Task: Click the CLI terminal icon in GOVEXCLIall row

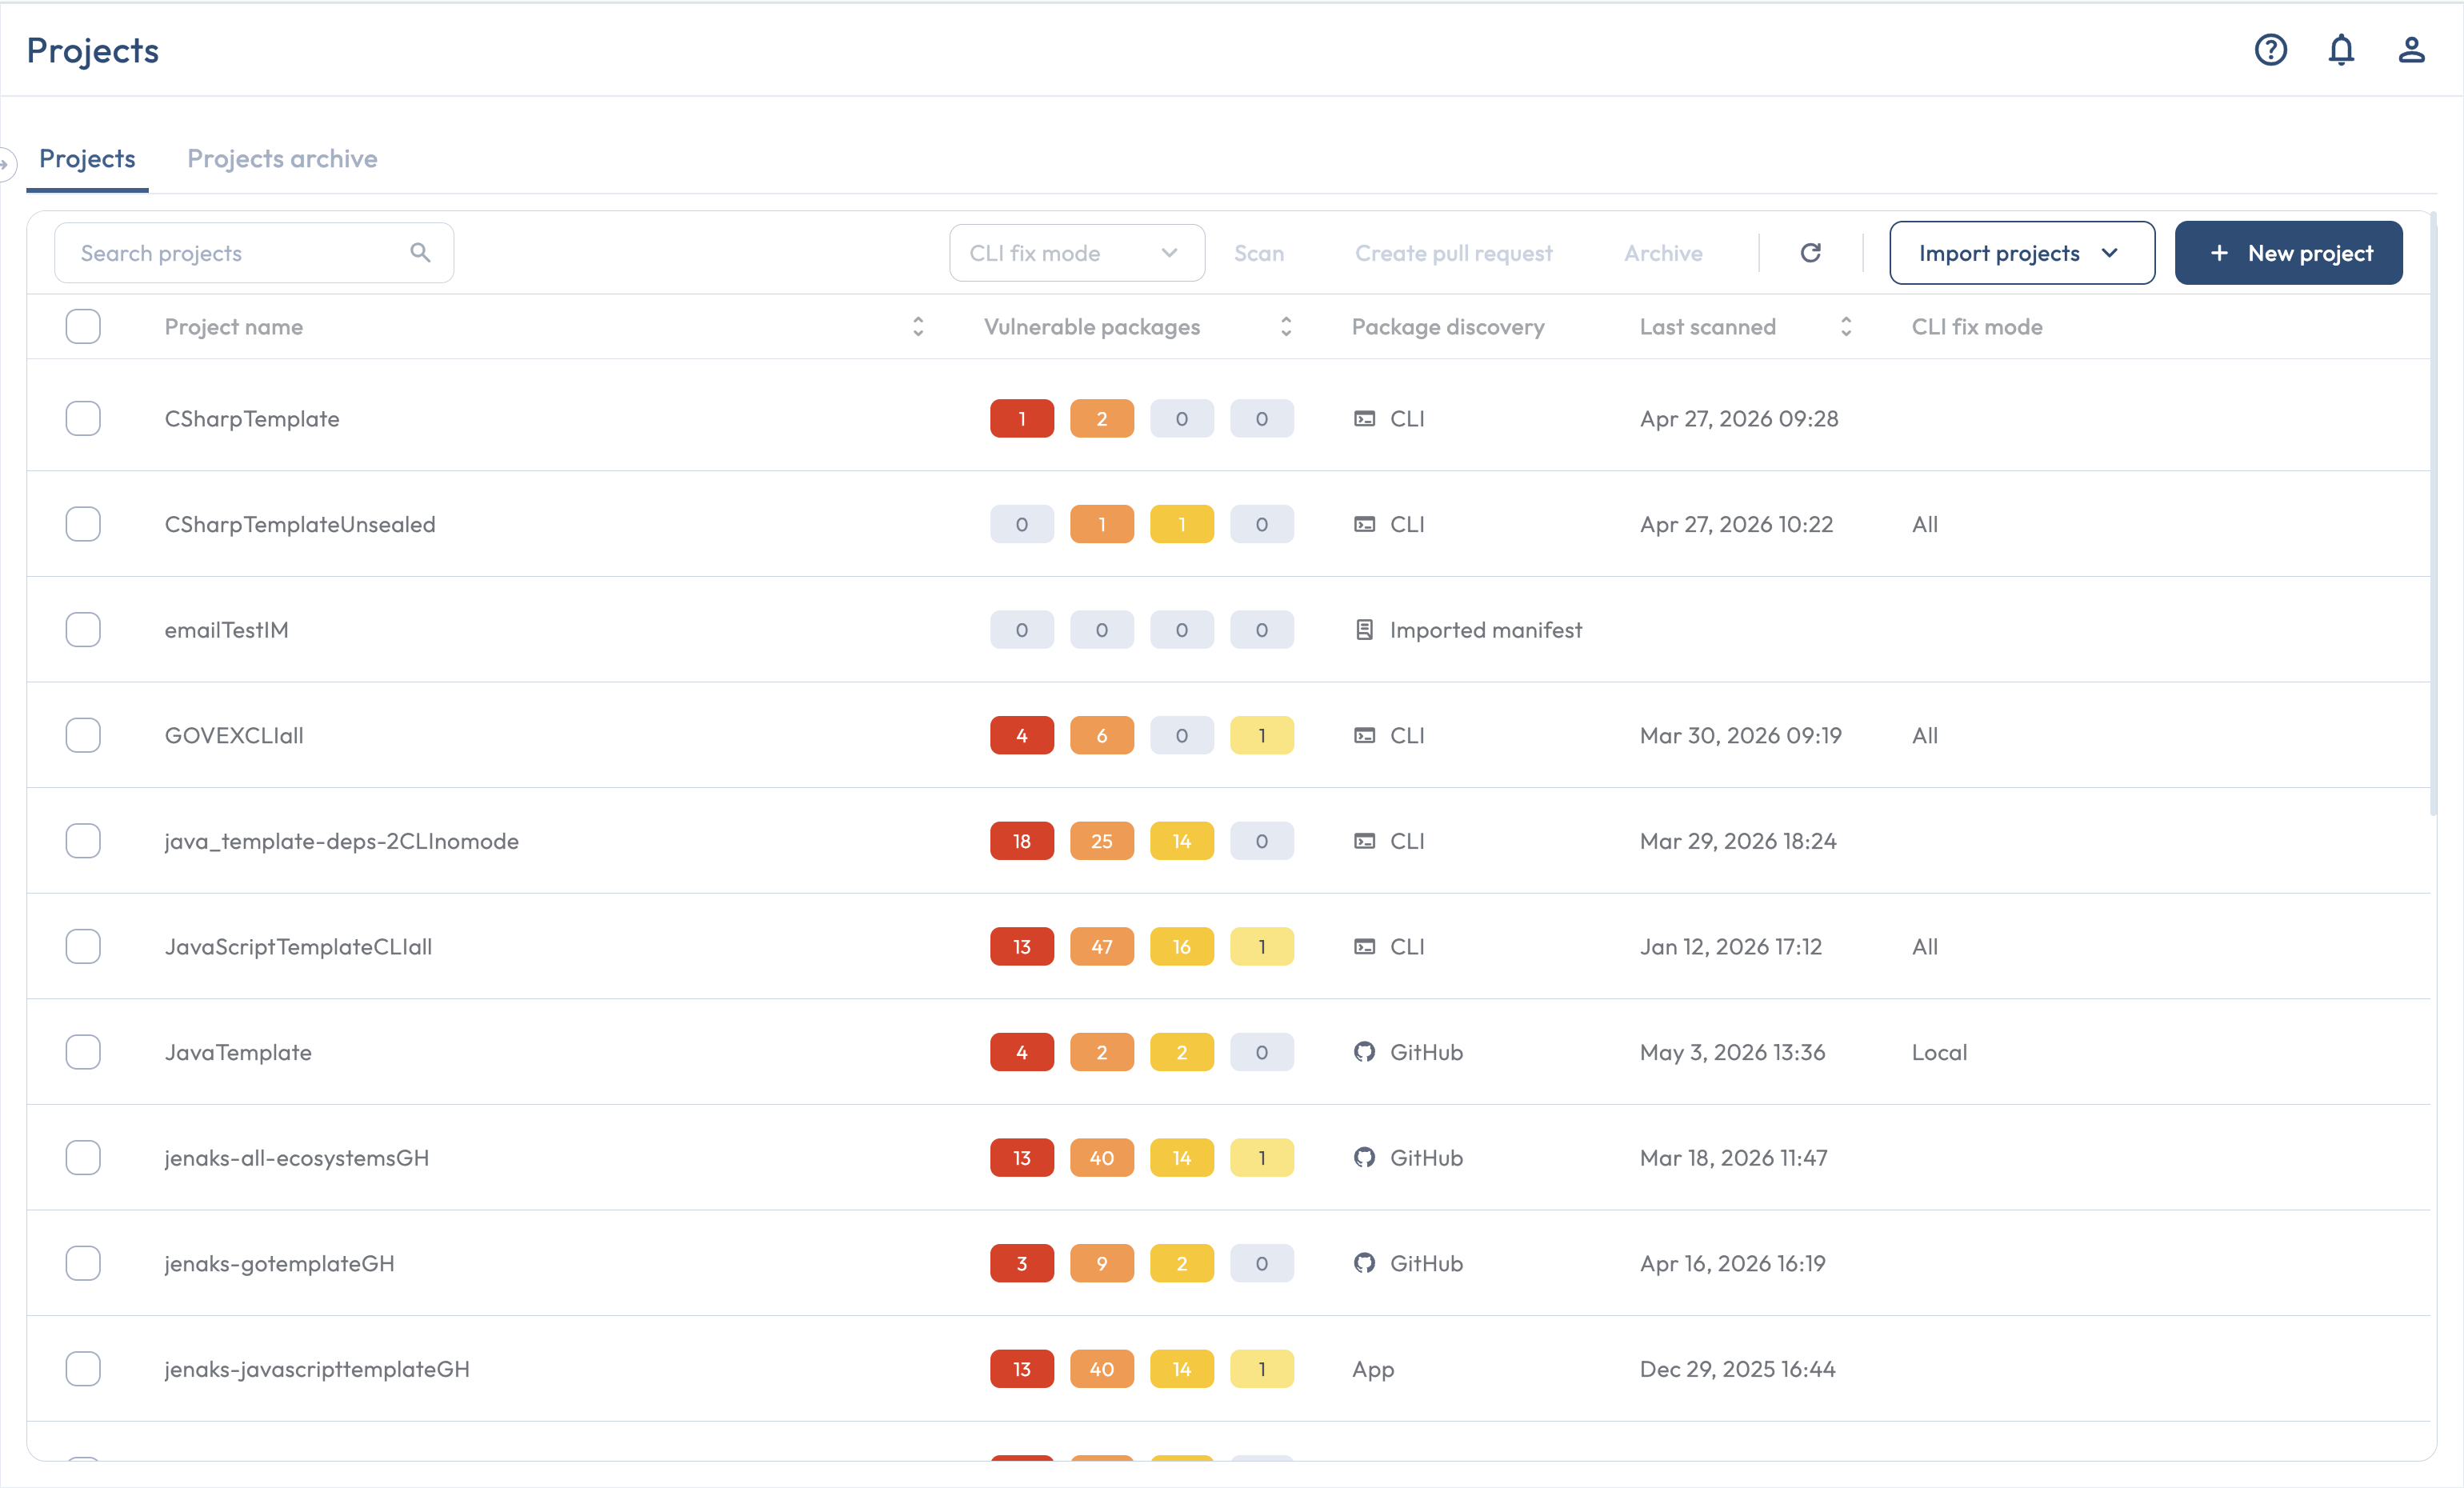Action: coord(1364,736)
